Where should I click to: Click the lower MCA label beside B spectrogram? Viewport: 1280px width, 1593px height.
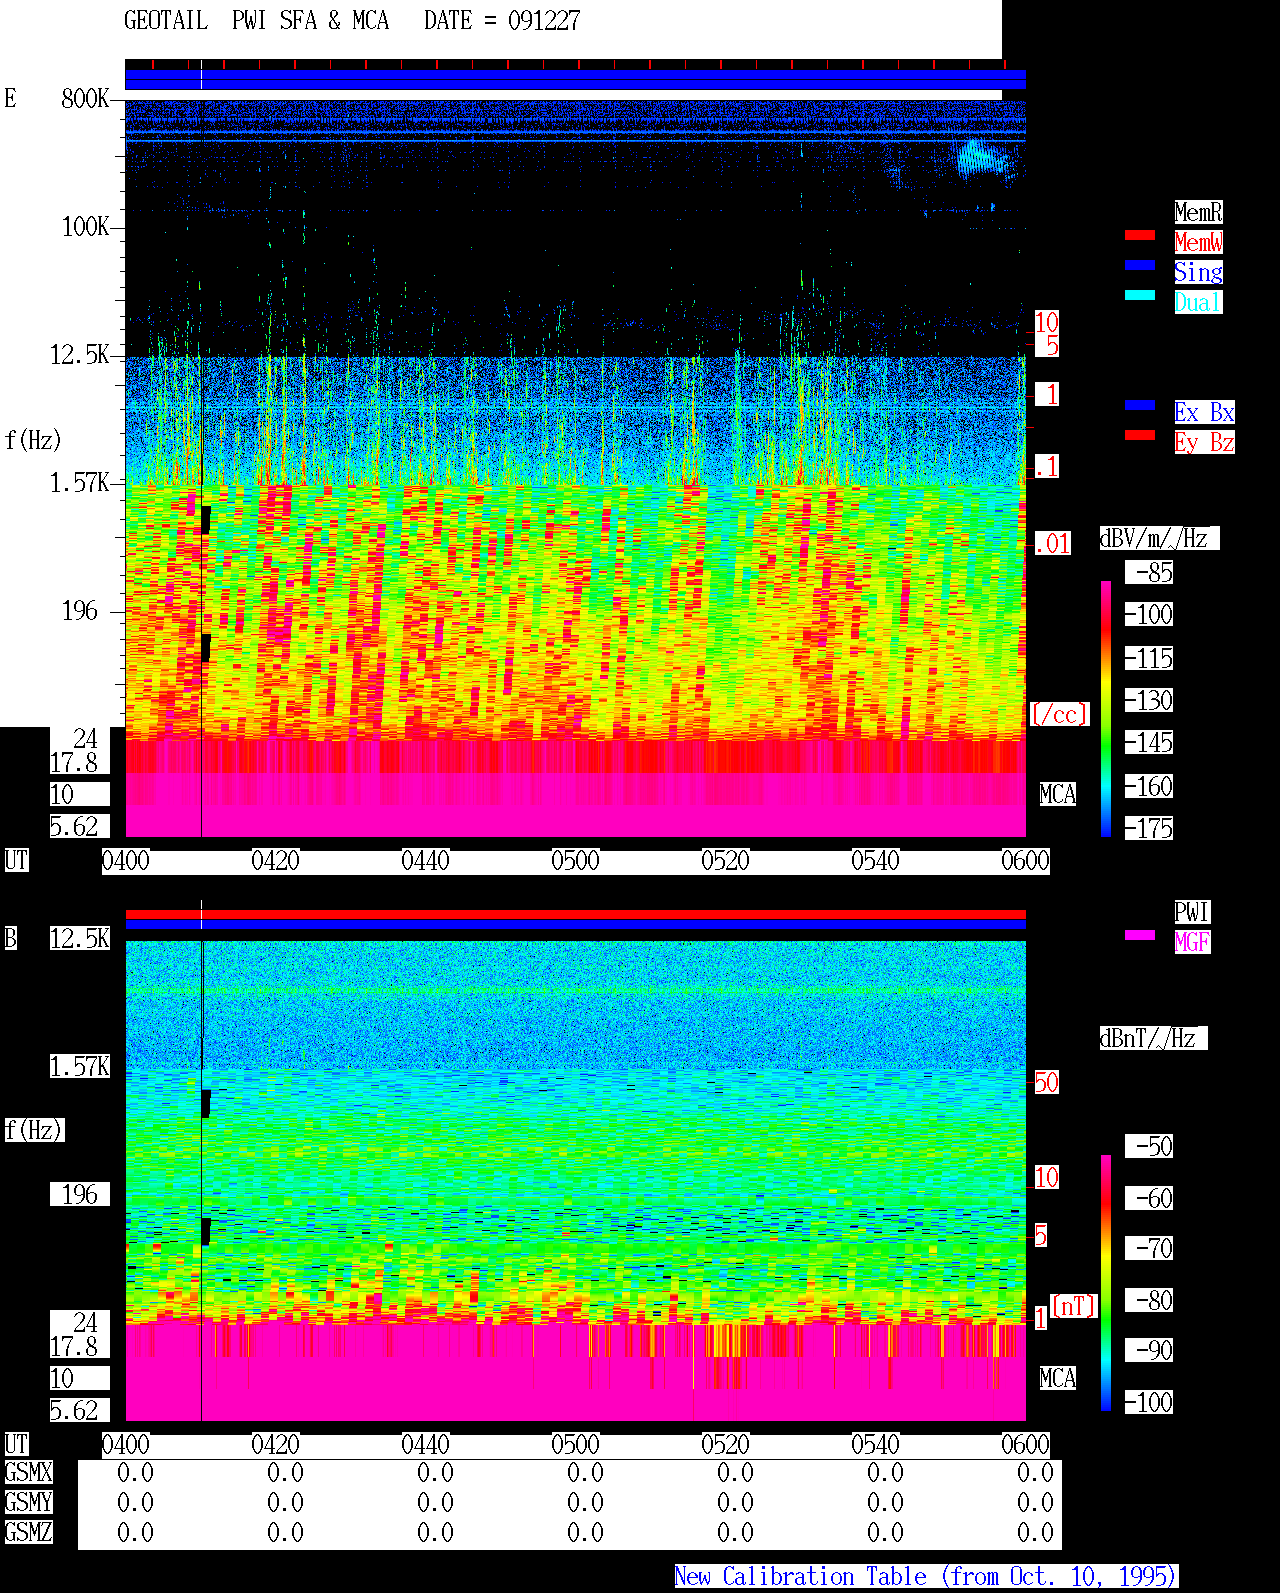1058,1379
